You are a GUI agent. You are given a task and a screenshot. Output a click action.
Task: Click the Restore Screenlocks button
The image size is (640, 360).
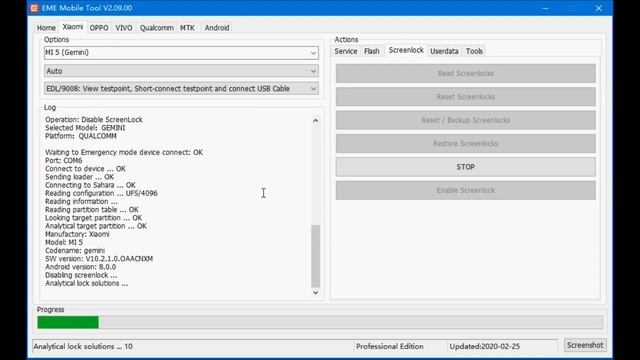click(x=466, y=144)
